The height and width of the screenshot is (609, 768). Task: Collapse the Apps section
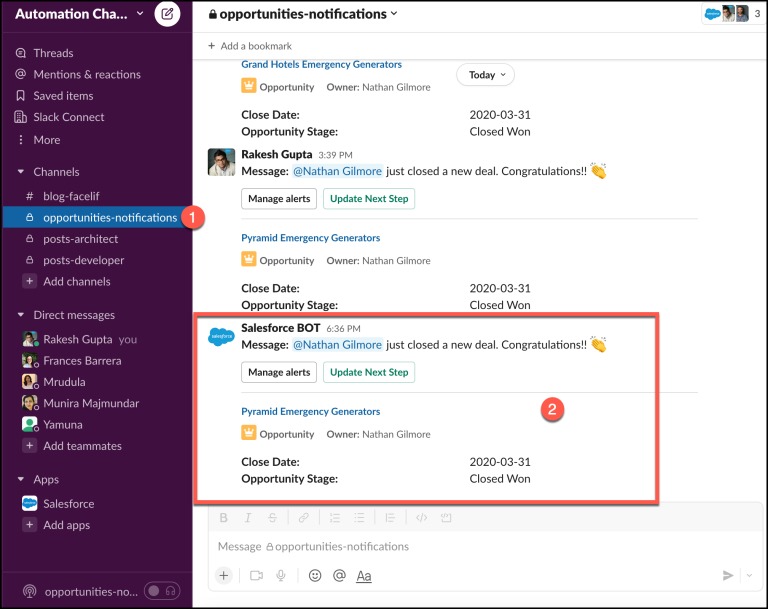point(21,479)
